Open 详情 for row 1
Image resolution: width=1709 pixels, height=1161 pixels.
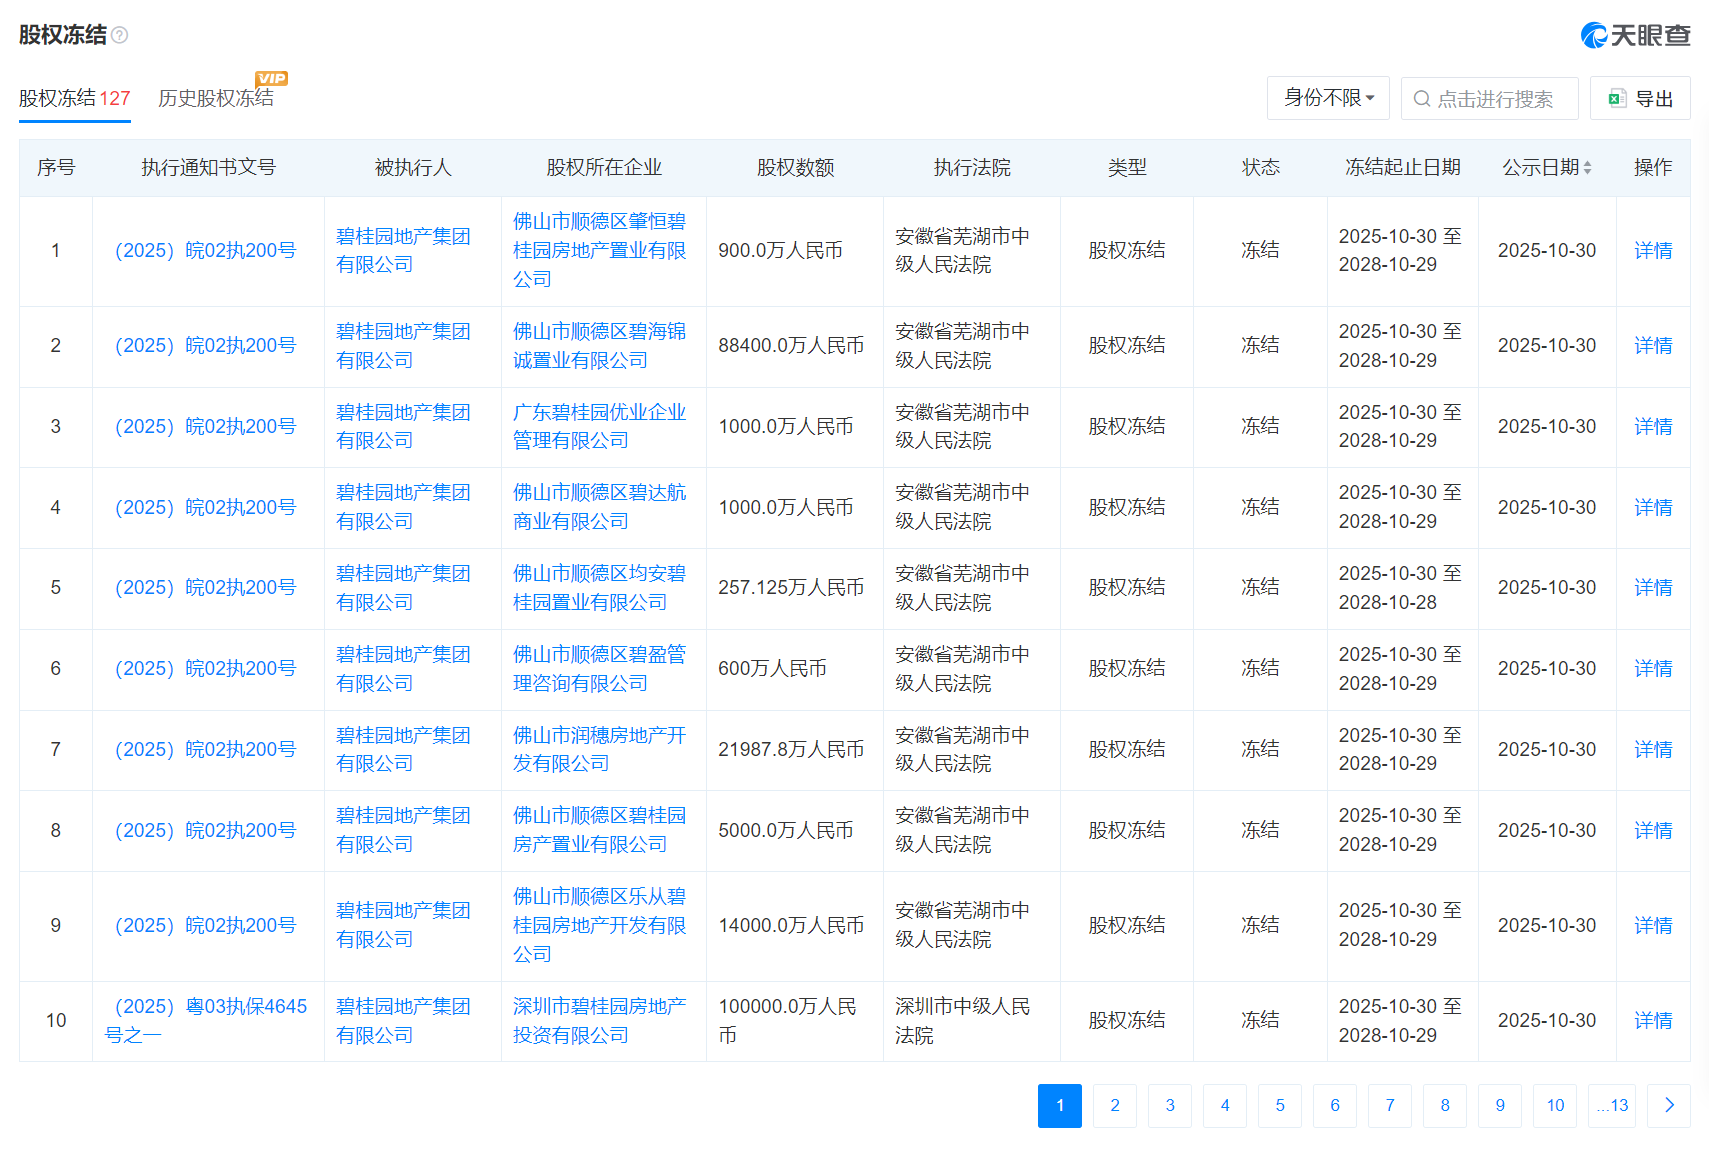point(1652,251)
